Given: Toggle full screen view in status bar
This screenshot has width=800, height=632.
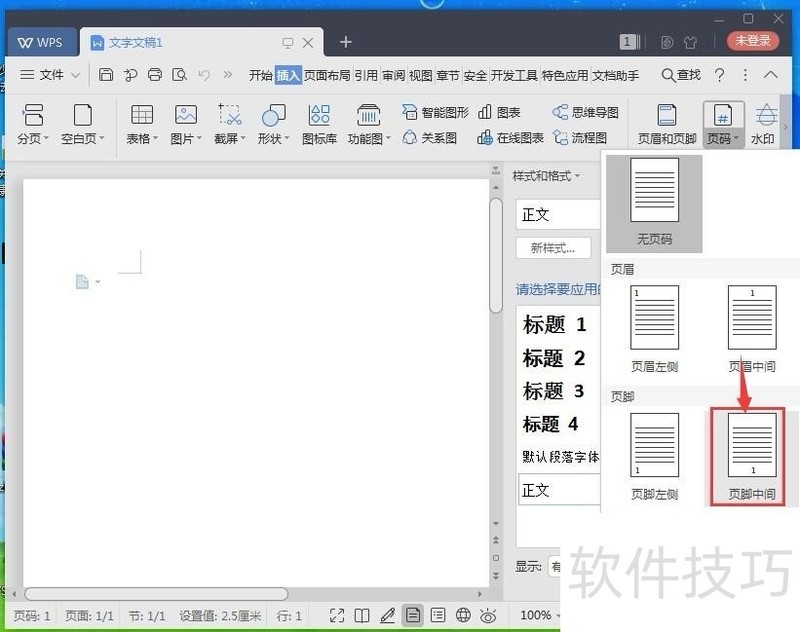Looking at the screenshot, I should (337, 616).
